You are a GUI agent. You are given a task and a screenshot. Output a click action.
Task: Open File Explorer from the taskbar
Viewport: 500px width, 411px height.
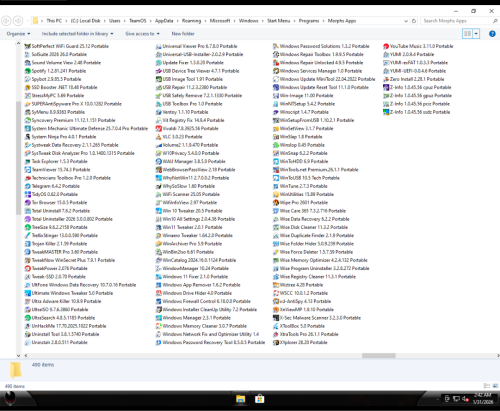coord(240,399)
